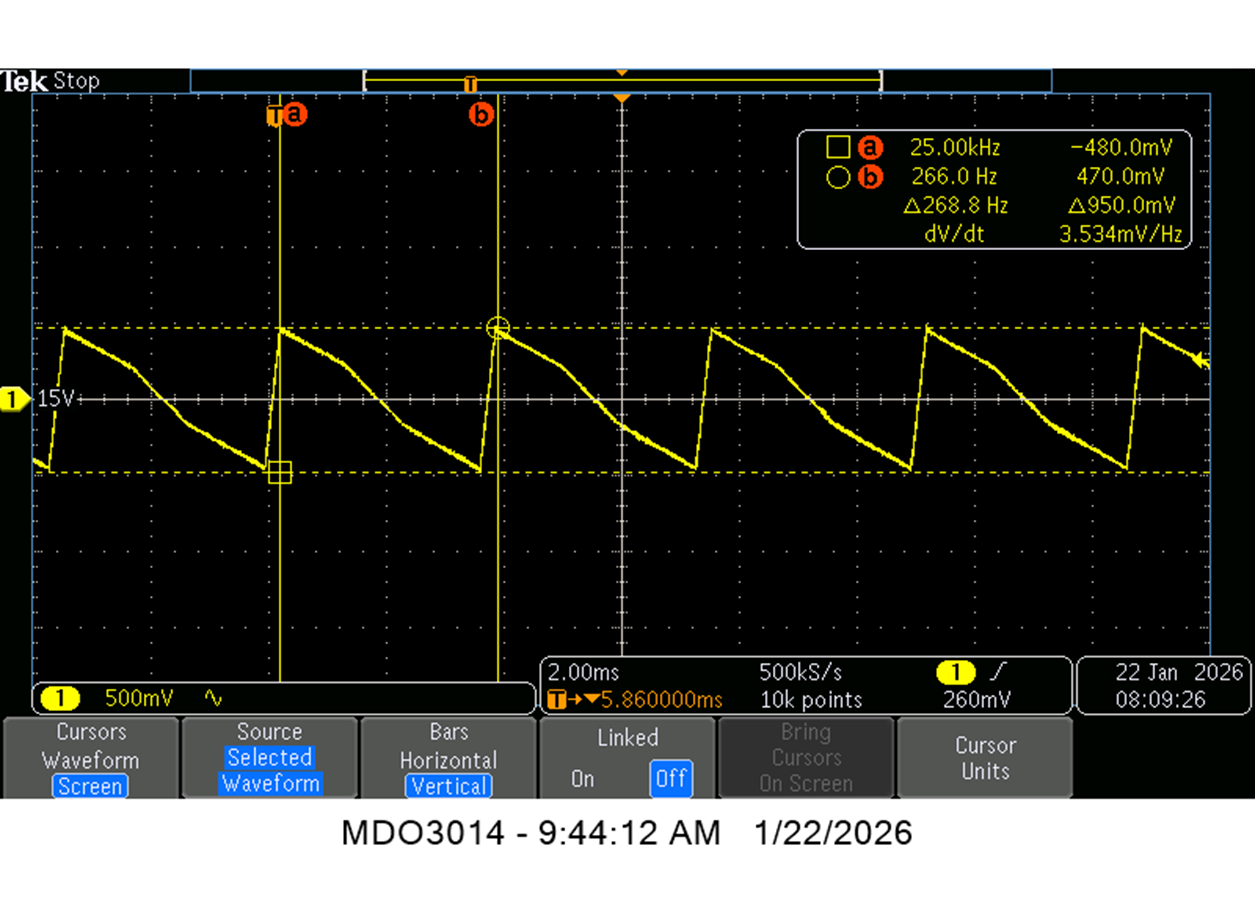Click the channel 1 badge in the scale readout

tap(61, 697)
